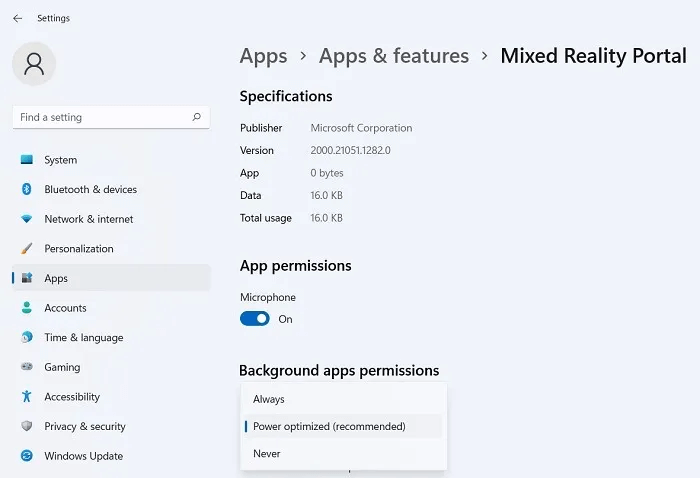
Task: Navigate to Apps & features breadcrumb
Action: 393,56
